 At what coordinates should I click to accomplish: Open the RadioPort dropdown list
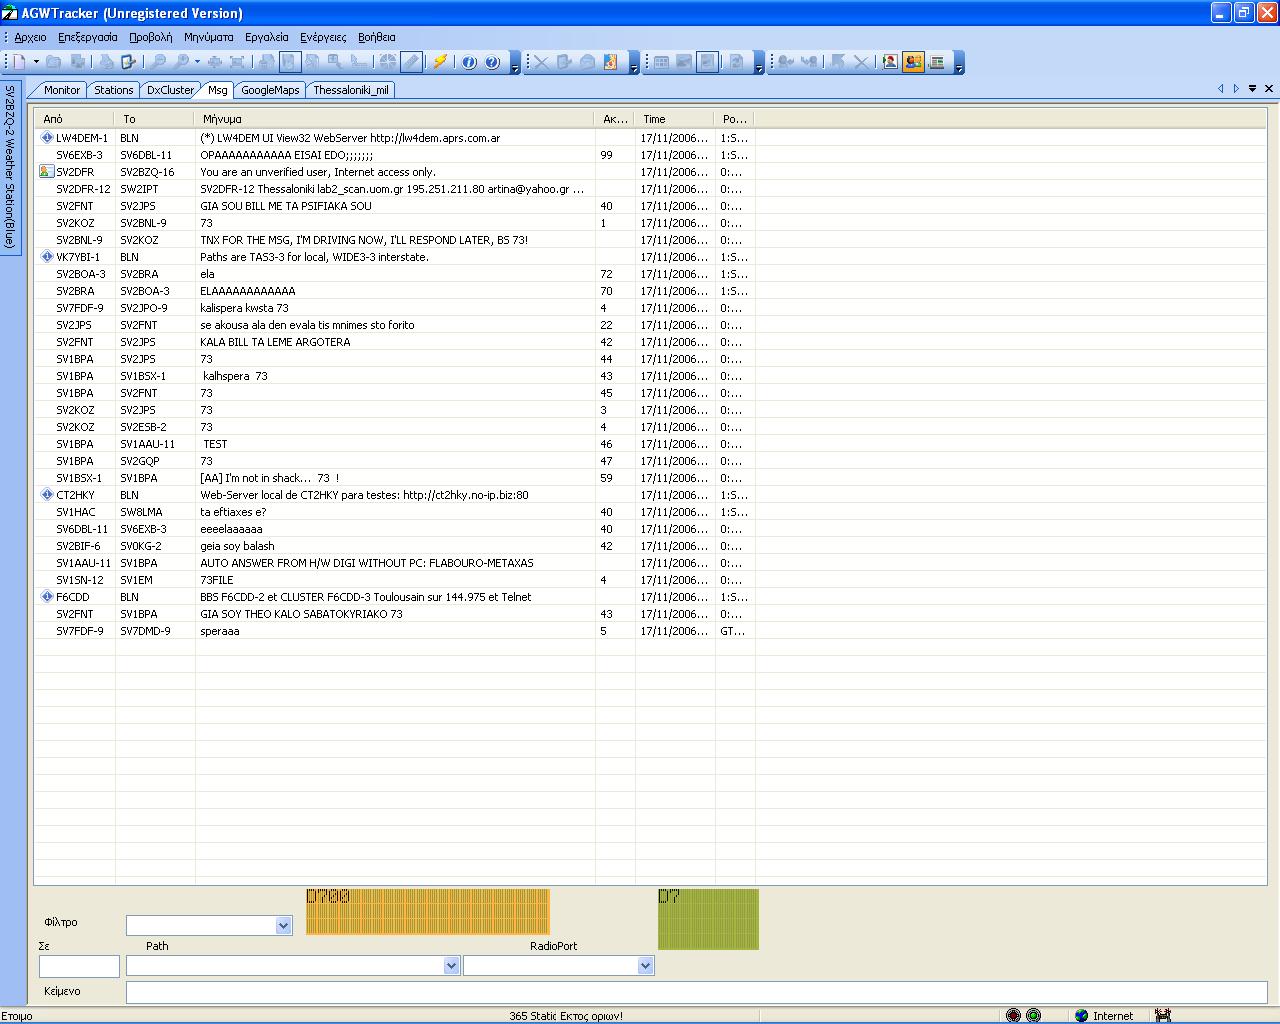click(x=645, y=966)
